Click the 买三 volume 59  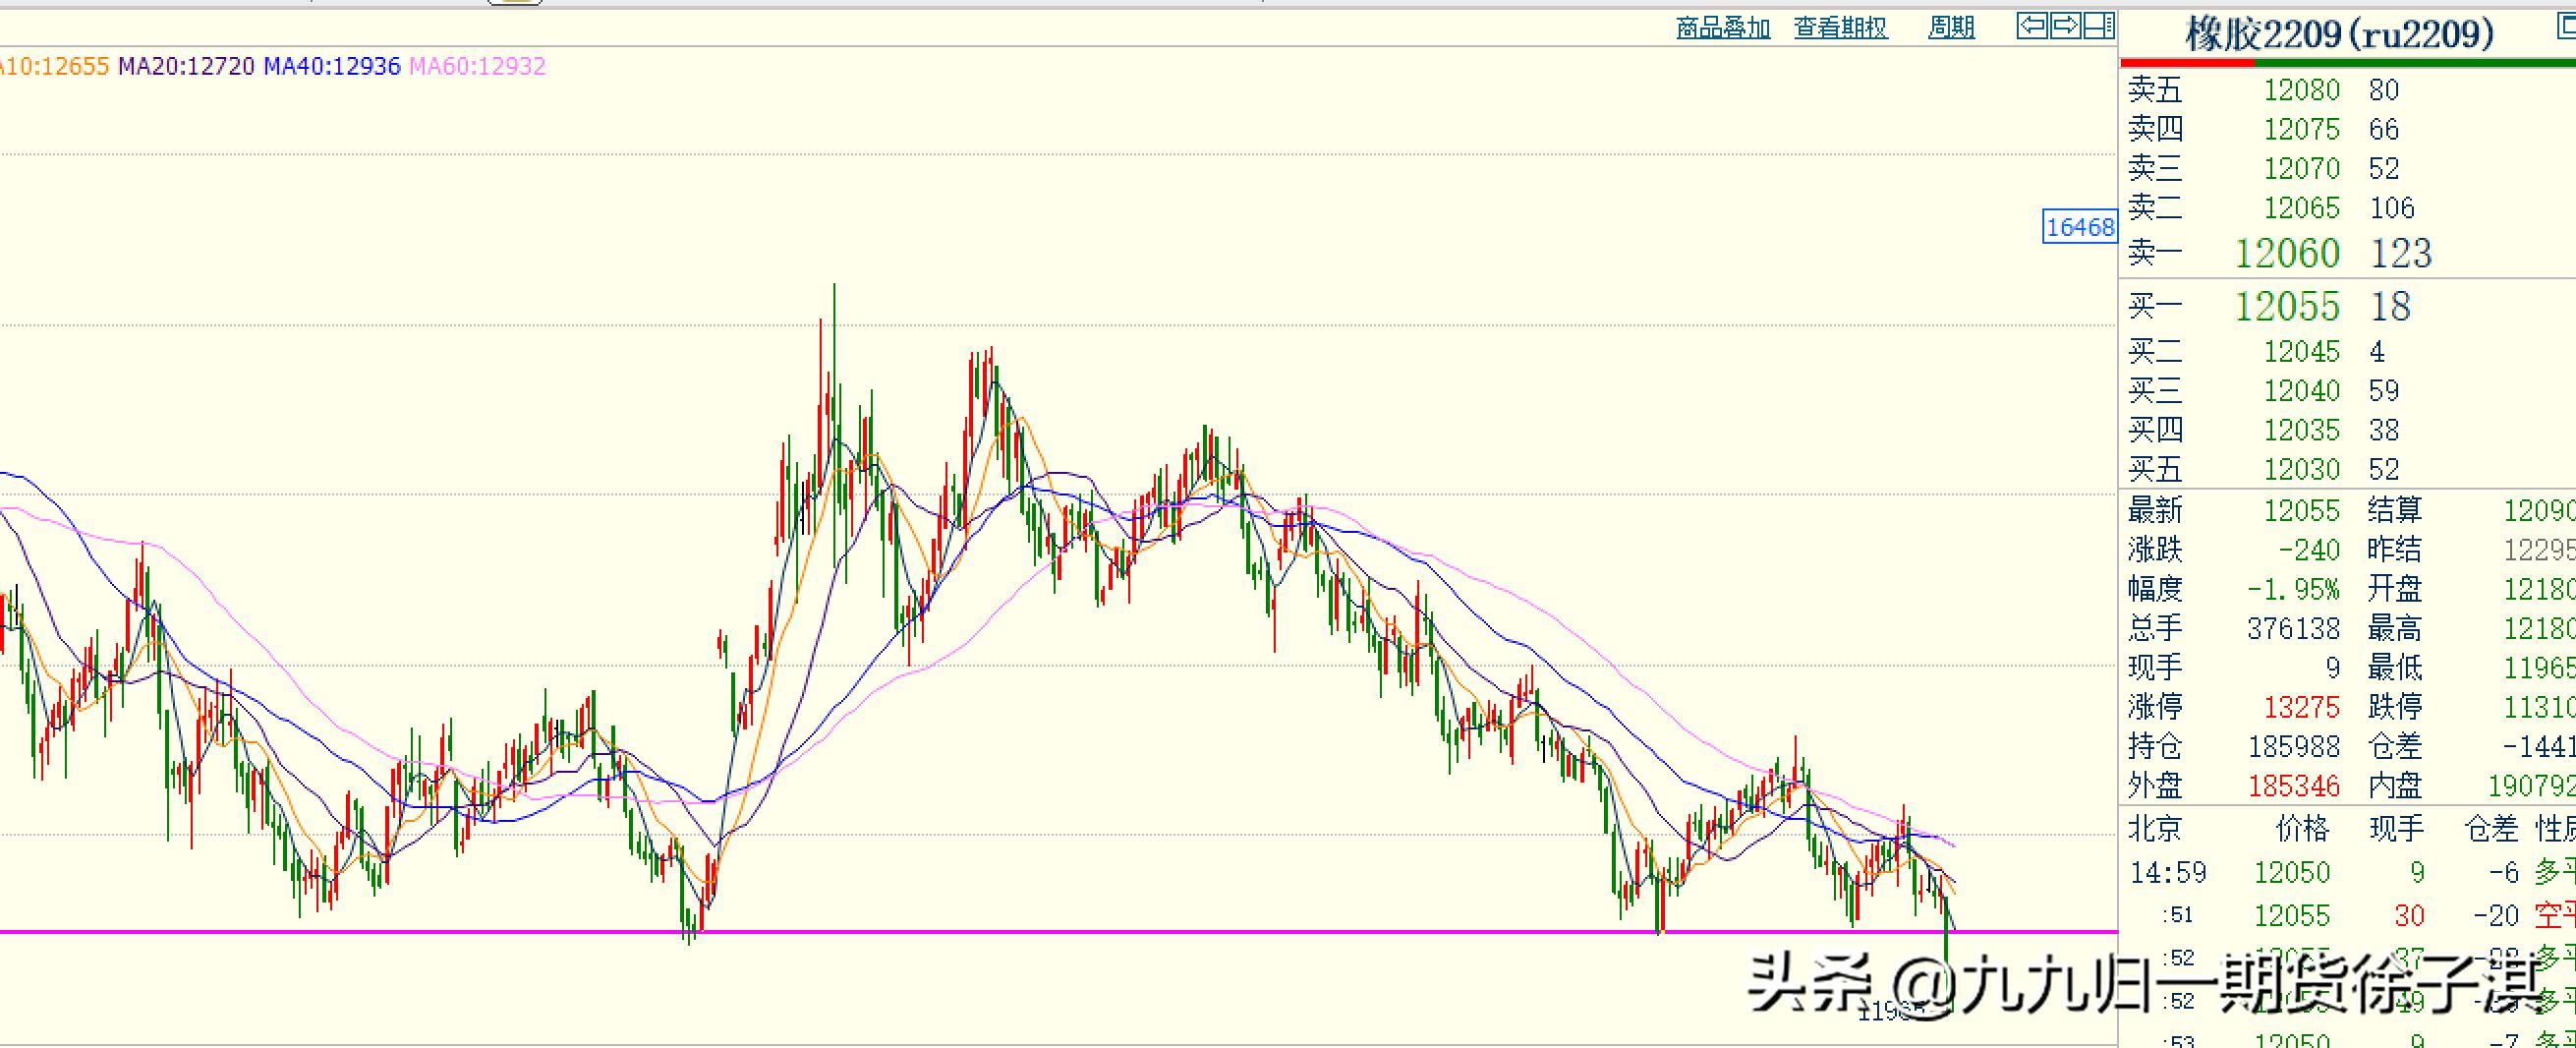tap(2384, 391)
